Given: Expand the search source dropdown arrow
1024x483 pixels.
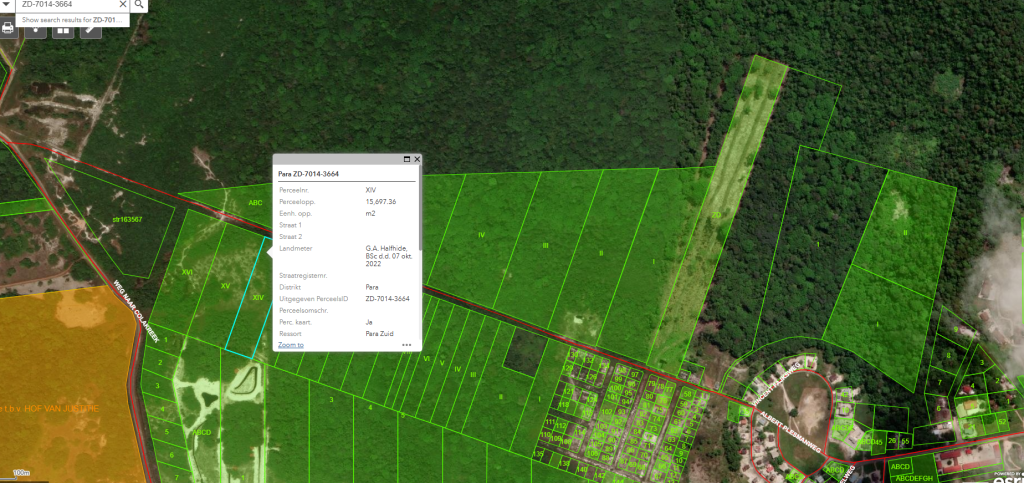Looking at the screenshot, I should (x=8, y=5).
